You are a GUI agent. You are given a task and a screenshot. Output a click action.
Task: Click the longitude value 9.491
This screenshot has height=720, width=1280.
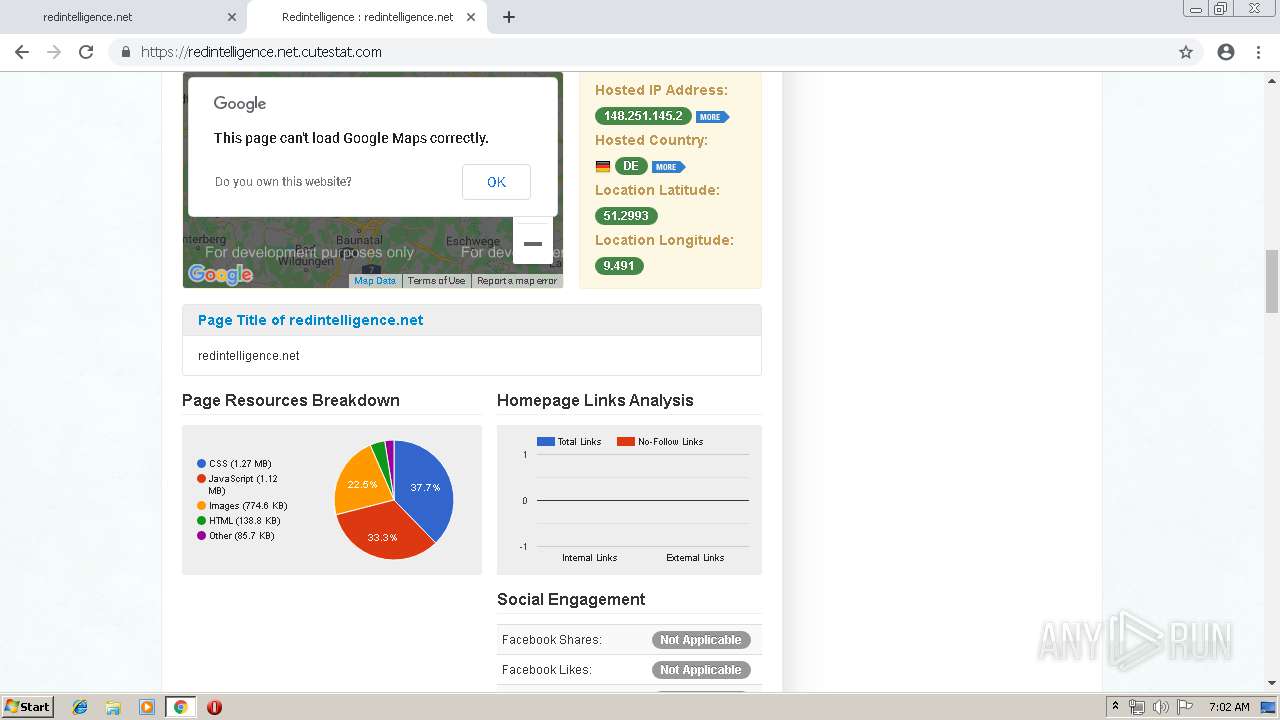point(619,266)
